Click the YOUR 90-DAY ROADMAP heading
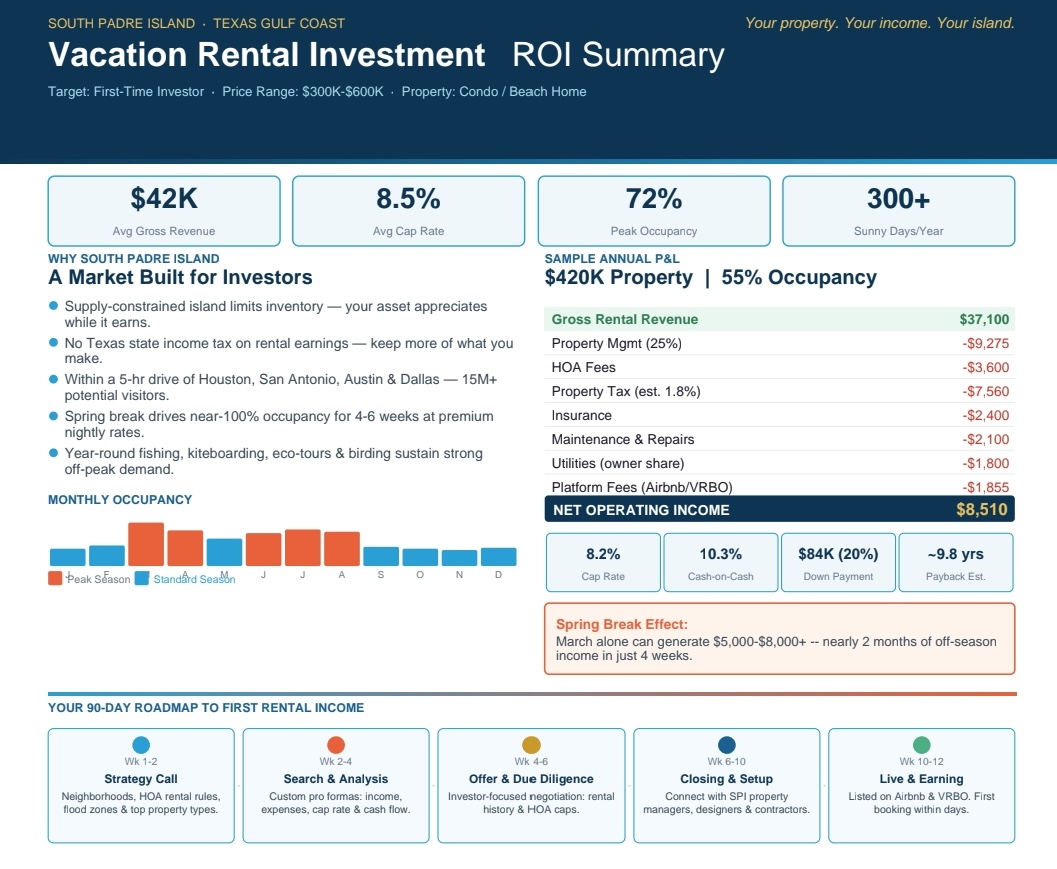The image size is (1057, 869). pos(206,707)
